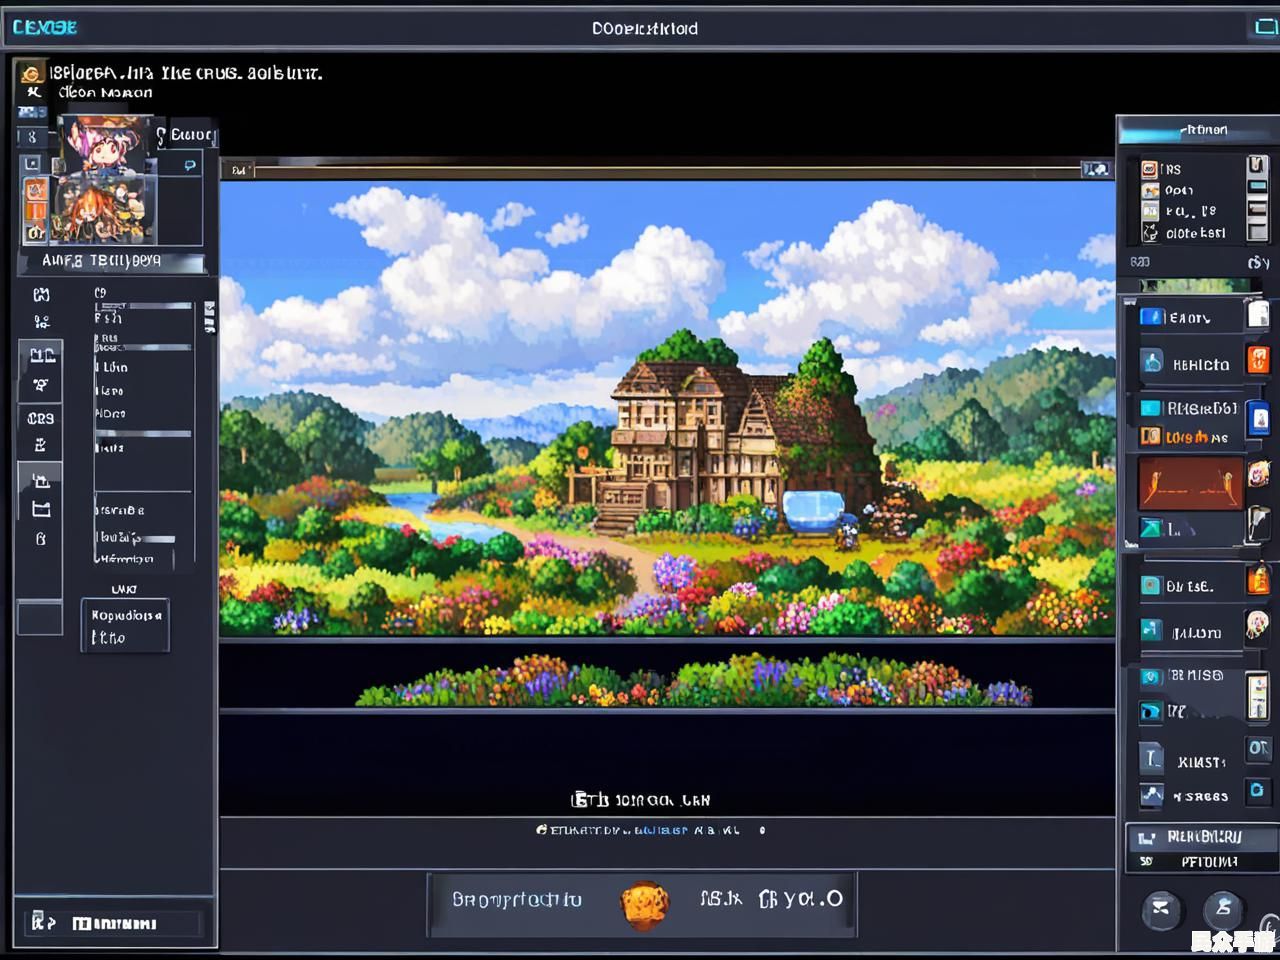Select the 'Opon' entry in right list

tap(1179, 190)
